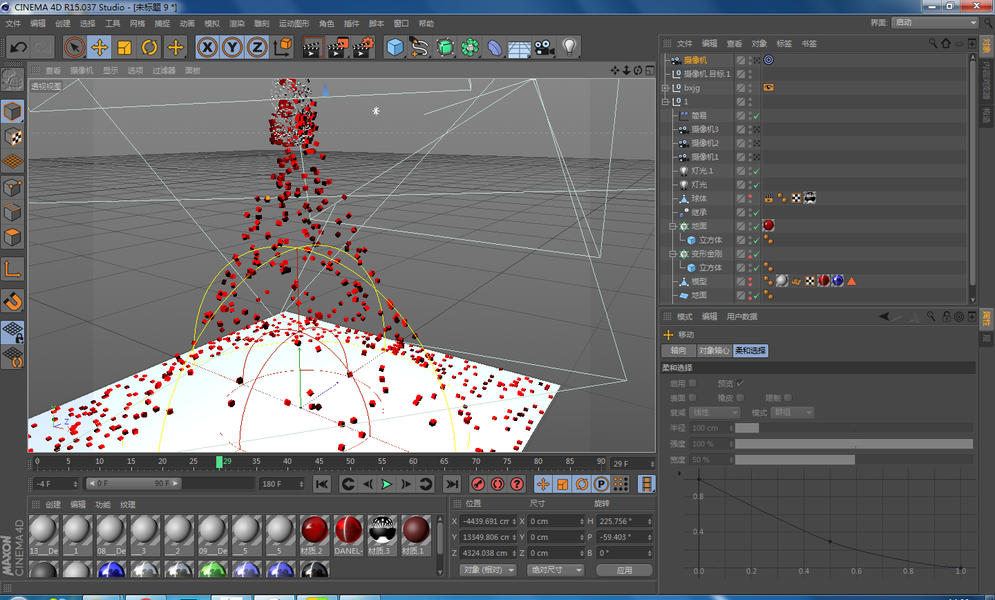Open the 界面 layout dropdown
This screenshot has width=995, height=600.
(935, 22)
